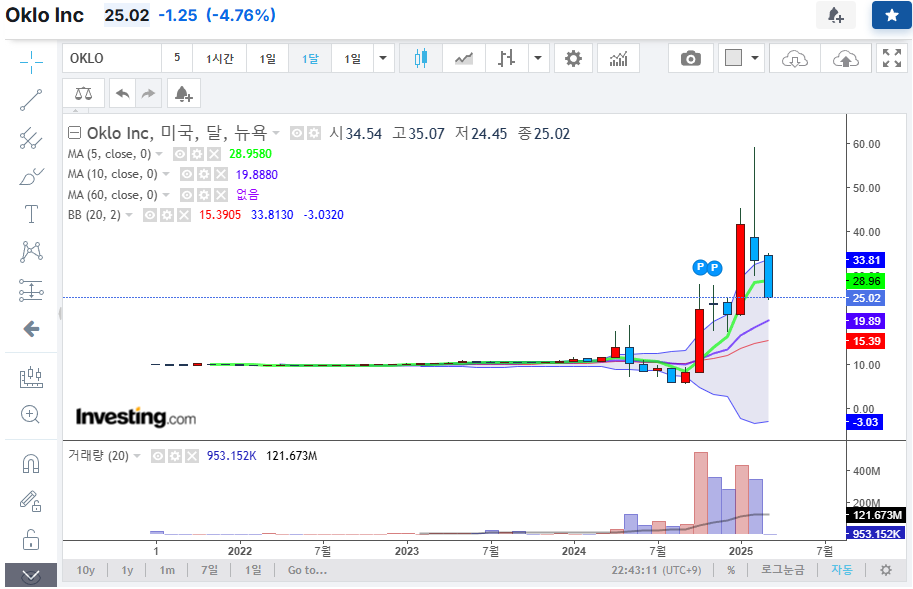Toggle percent scale
This screenshot has height=589, width=913.
coord(731,570)
